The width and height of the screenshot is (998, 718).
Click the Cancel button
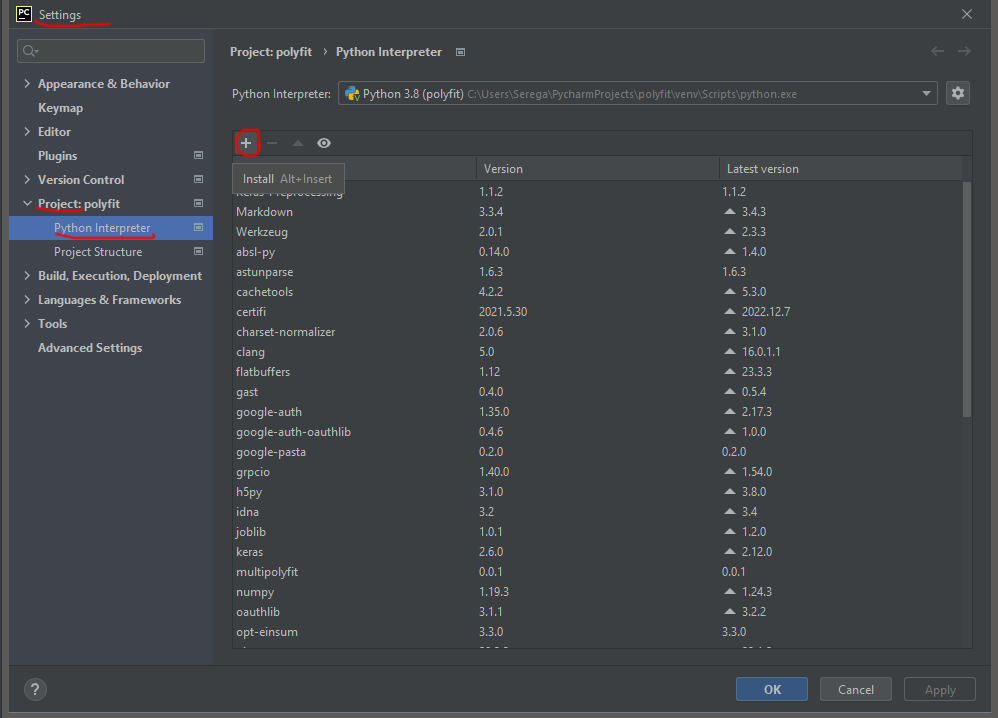pyautogui.click(x=855, y=689)
